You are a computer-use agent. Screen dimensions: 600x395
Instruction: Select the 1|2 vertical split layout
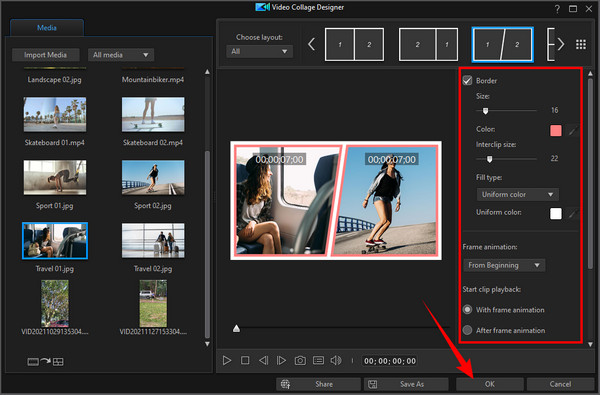pyautogui.click(x=354, y=44)
